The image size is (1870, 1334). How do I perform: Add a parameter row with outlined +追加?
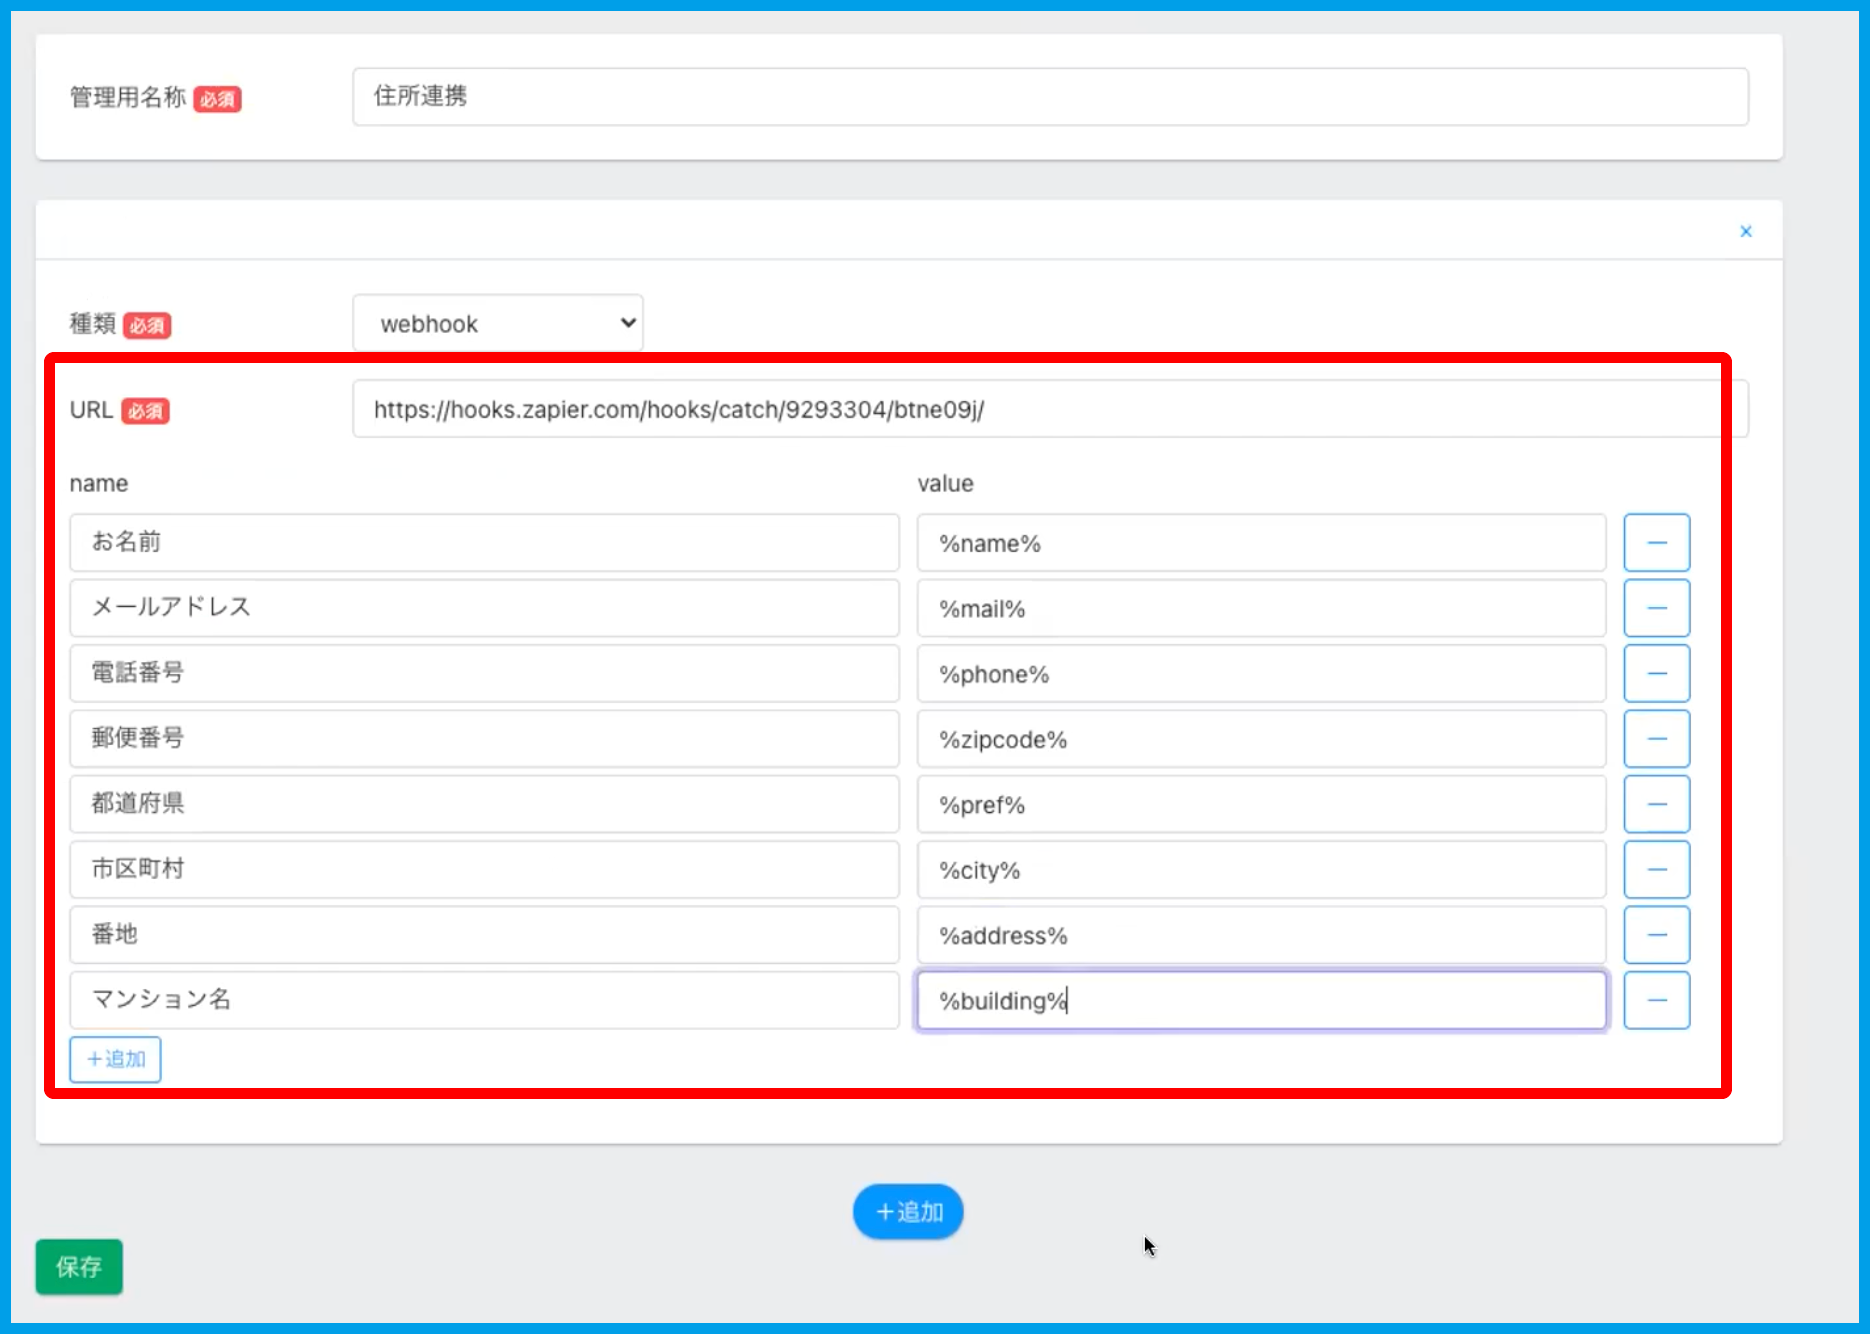[115, 1059]
